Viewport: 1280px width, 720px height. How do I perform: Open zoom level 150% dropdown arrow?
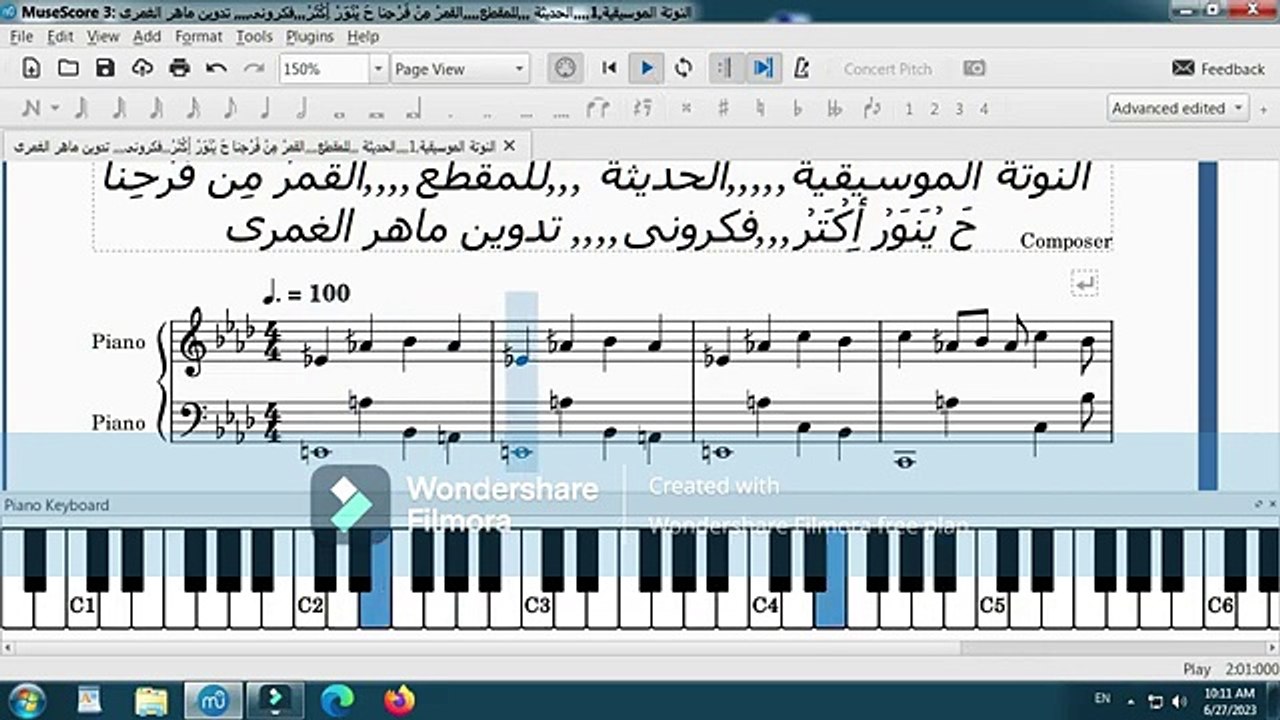[x=378, y=69]
